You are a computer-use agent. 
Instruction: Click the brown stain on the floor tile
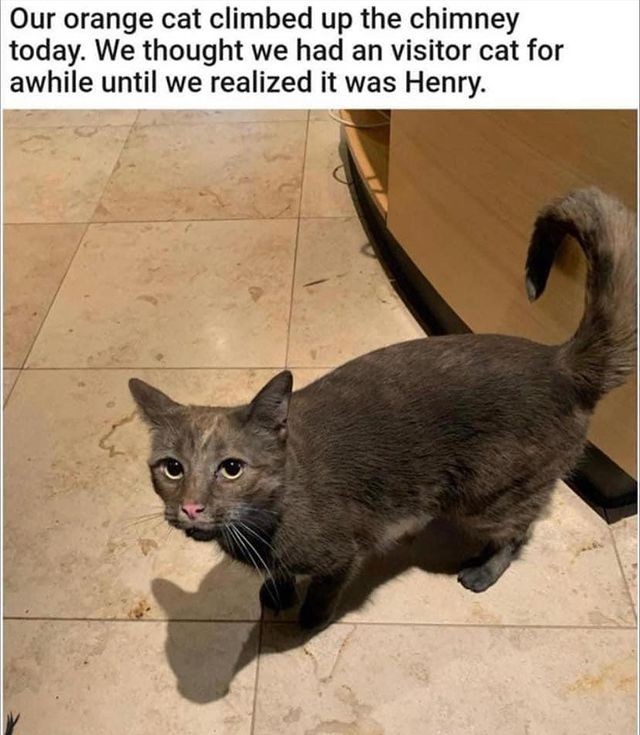(113, 436)
